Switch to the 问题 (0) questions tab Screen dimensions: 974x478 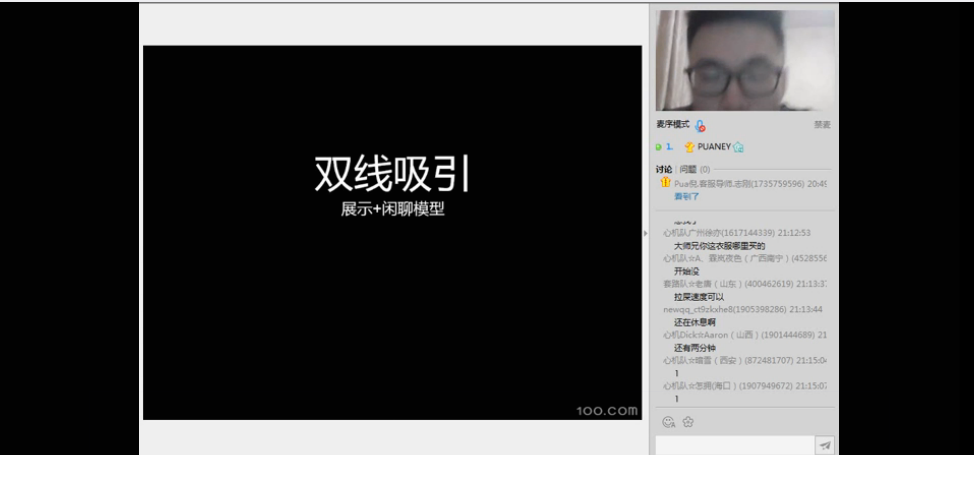[x=694, y=169]
